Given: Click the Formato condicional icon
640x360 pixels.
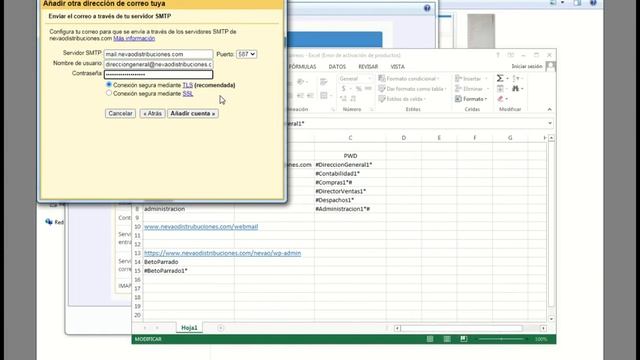Looking at the screenshot, I should (382, 78).
